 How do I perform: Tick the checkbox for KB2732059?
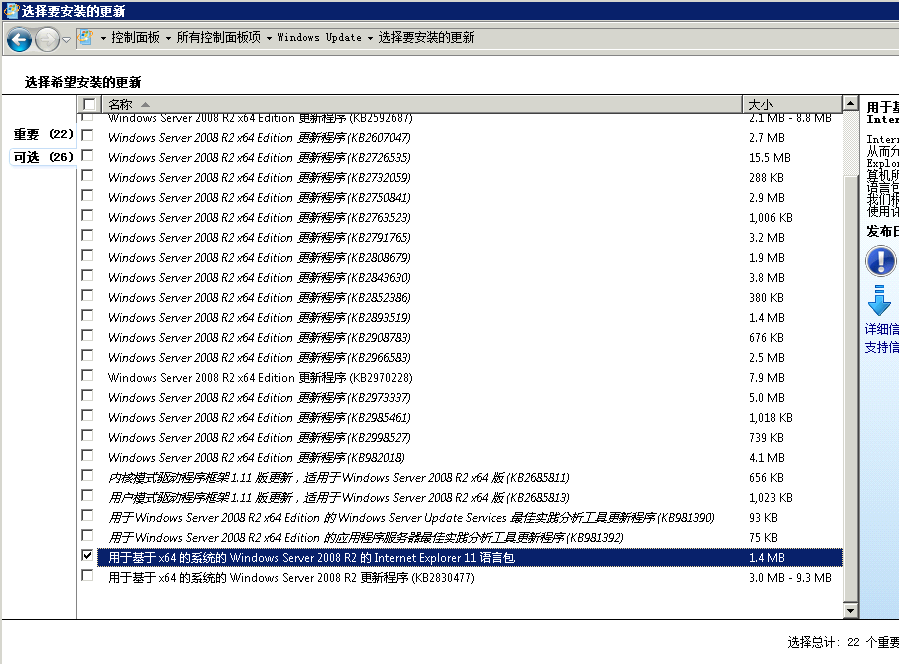87,175
